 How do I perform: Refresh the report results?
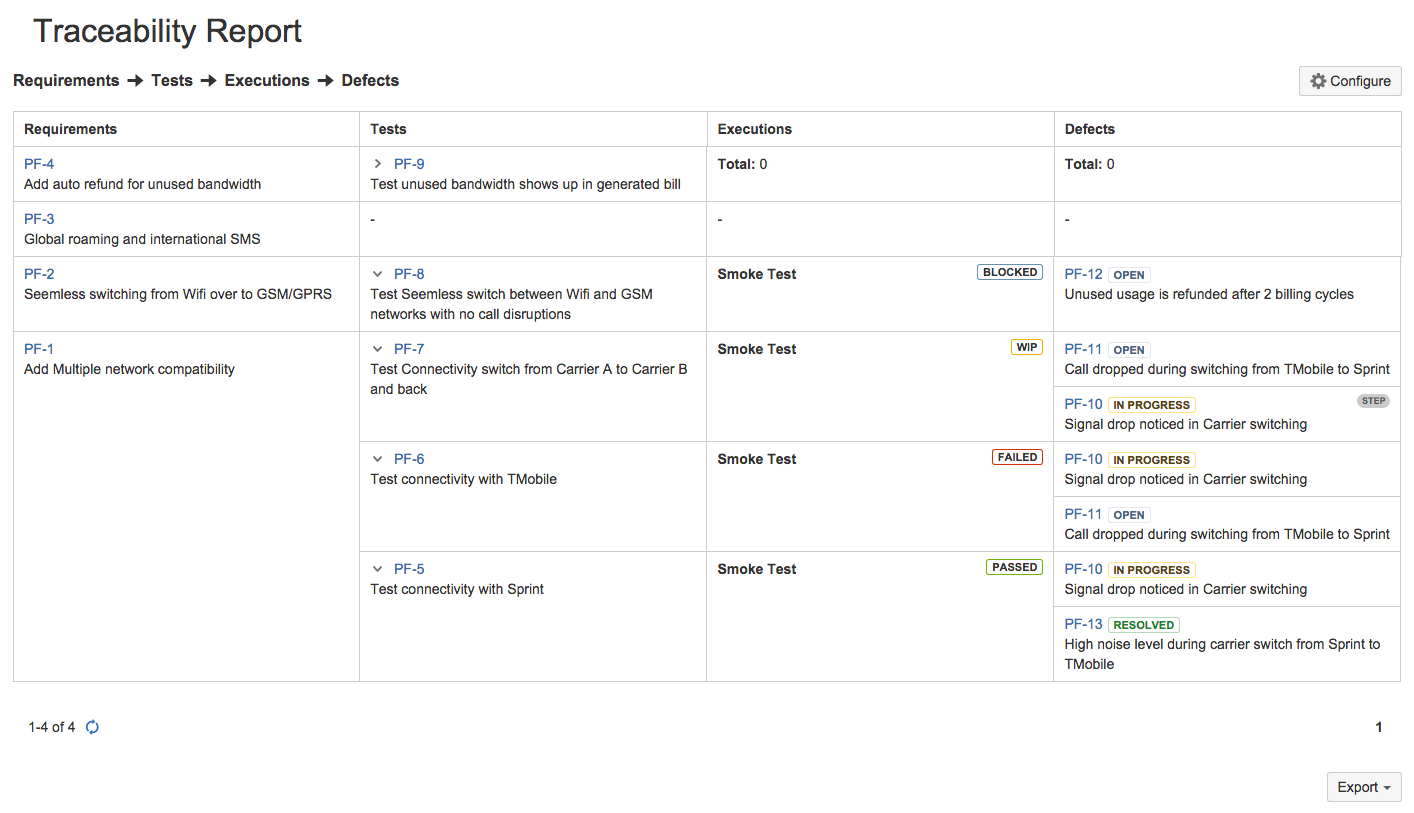[92, 727]
